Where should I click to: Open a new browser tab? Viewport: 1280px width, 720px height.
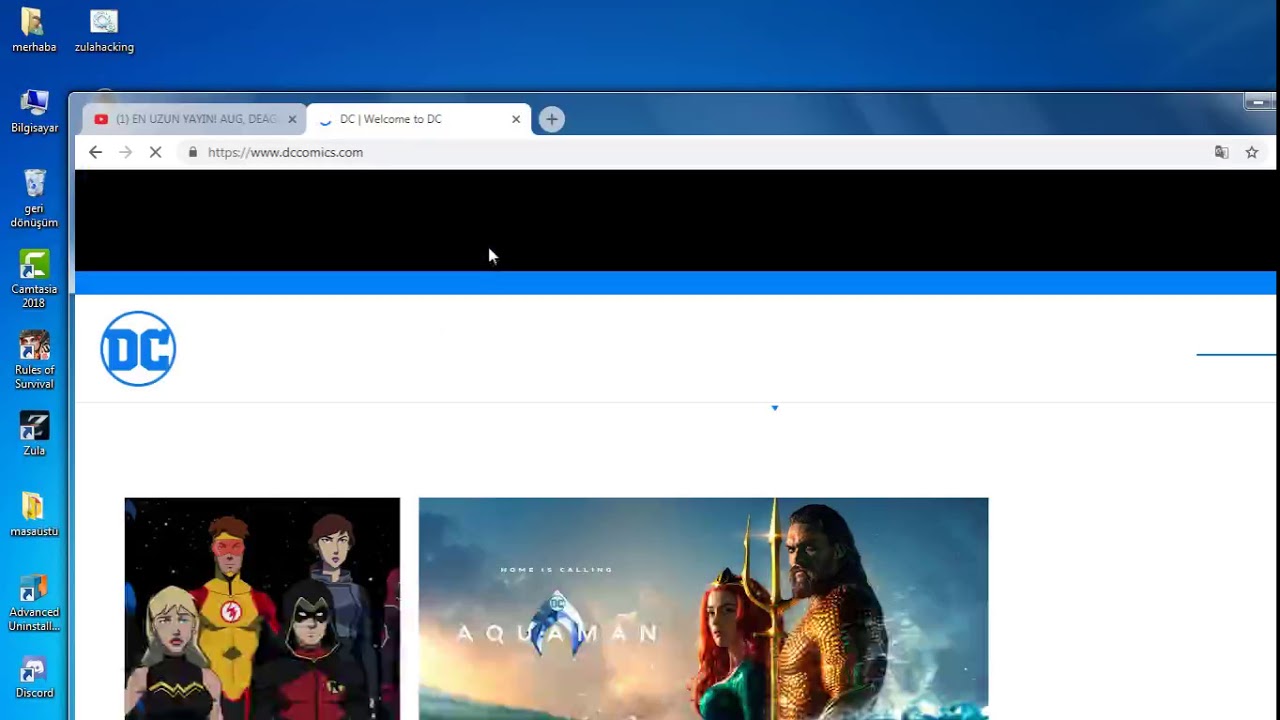[551, 119]
